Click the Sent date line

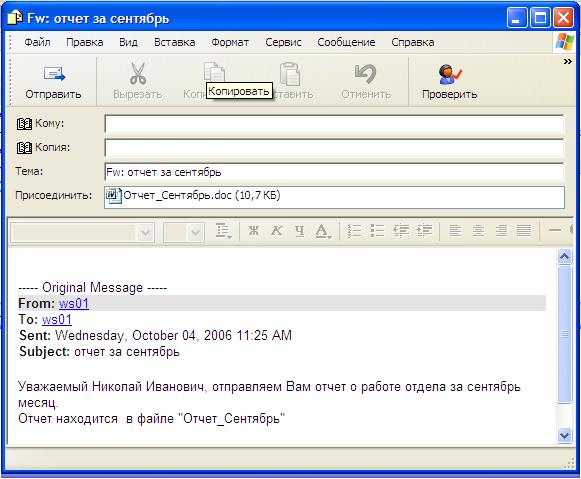coord(155,336)
